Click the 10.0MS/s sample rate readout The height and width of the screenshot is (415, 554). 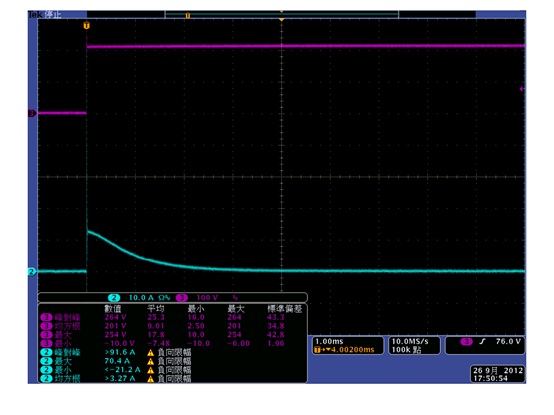coord(410,341)
